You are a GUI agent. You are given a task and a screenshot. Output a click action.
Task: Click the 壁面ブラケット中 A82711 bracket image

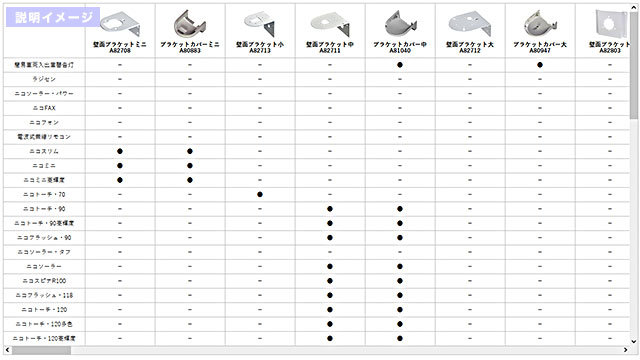click(330, 24)
